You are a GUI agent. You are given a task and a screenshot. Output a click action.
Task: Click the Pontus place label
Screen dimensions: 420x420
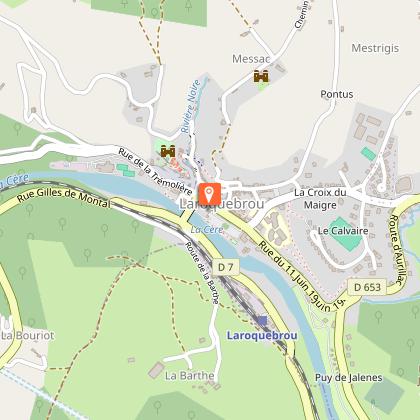[x=337, y=94]
